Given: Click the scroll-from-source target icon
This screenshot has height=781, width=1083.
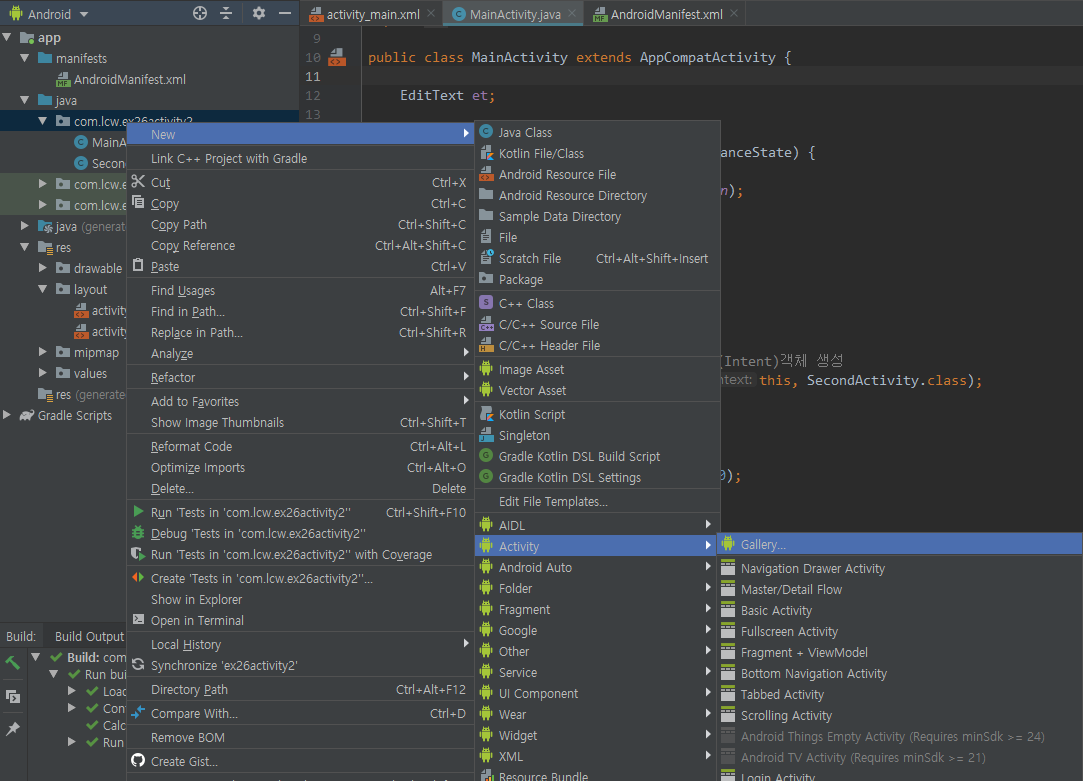Looking at the screenshot, I should click(200, 13).
